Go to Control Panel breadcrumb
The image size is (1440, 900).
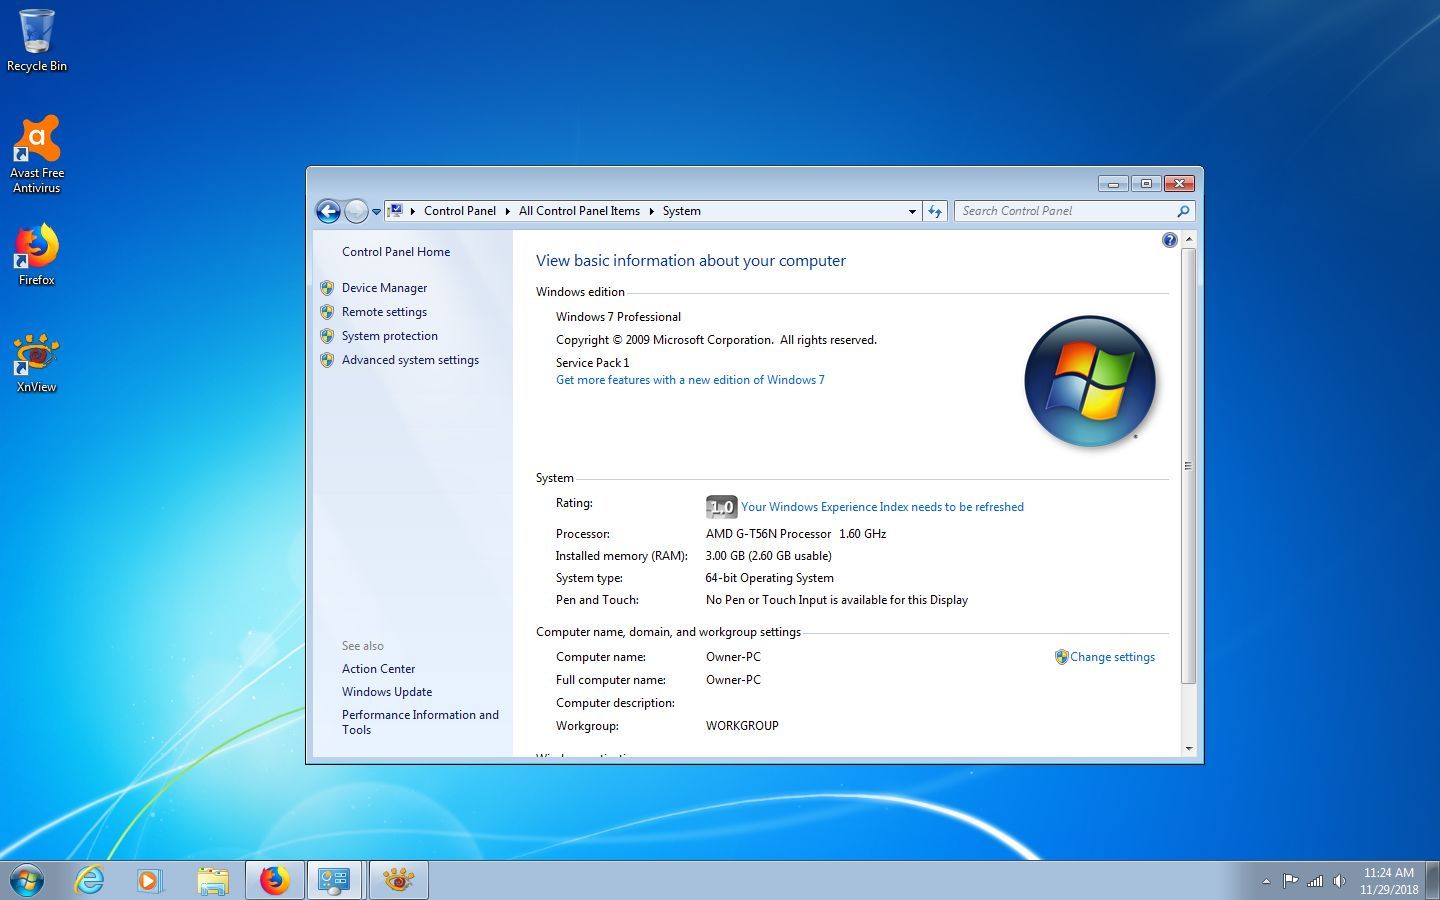click(x=460, y=211)
